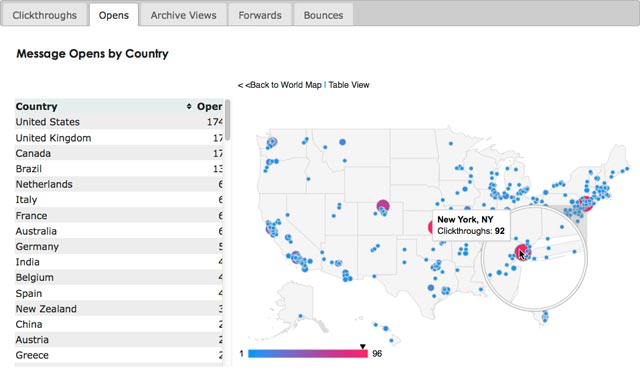Click the Brazil row in the table
The image size is (640, 370).
click(119, 169)
